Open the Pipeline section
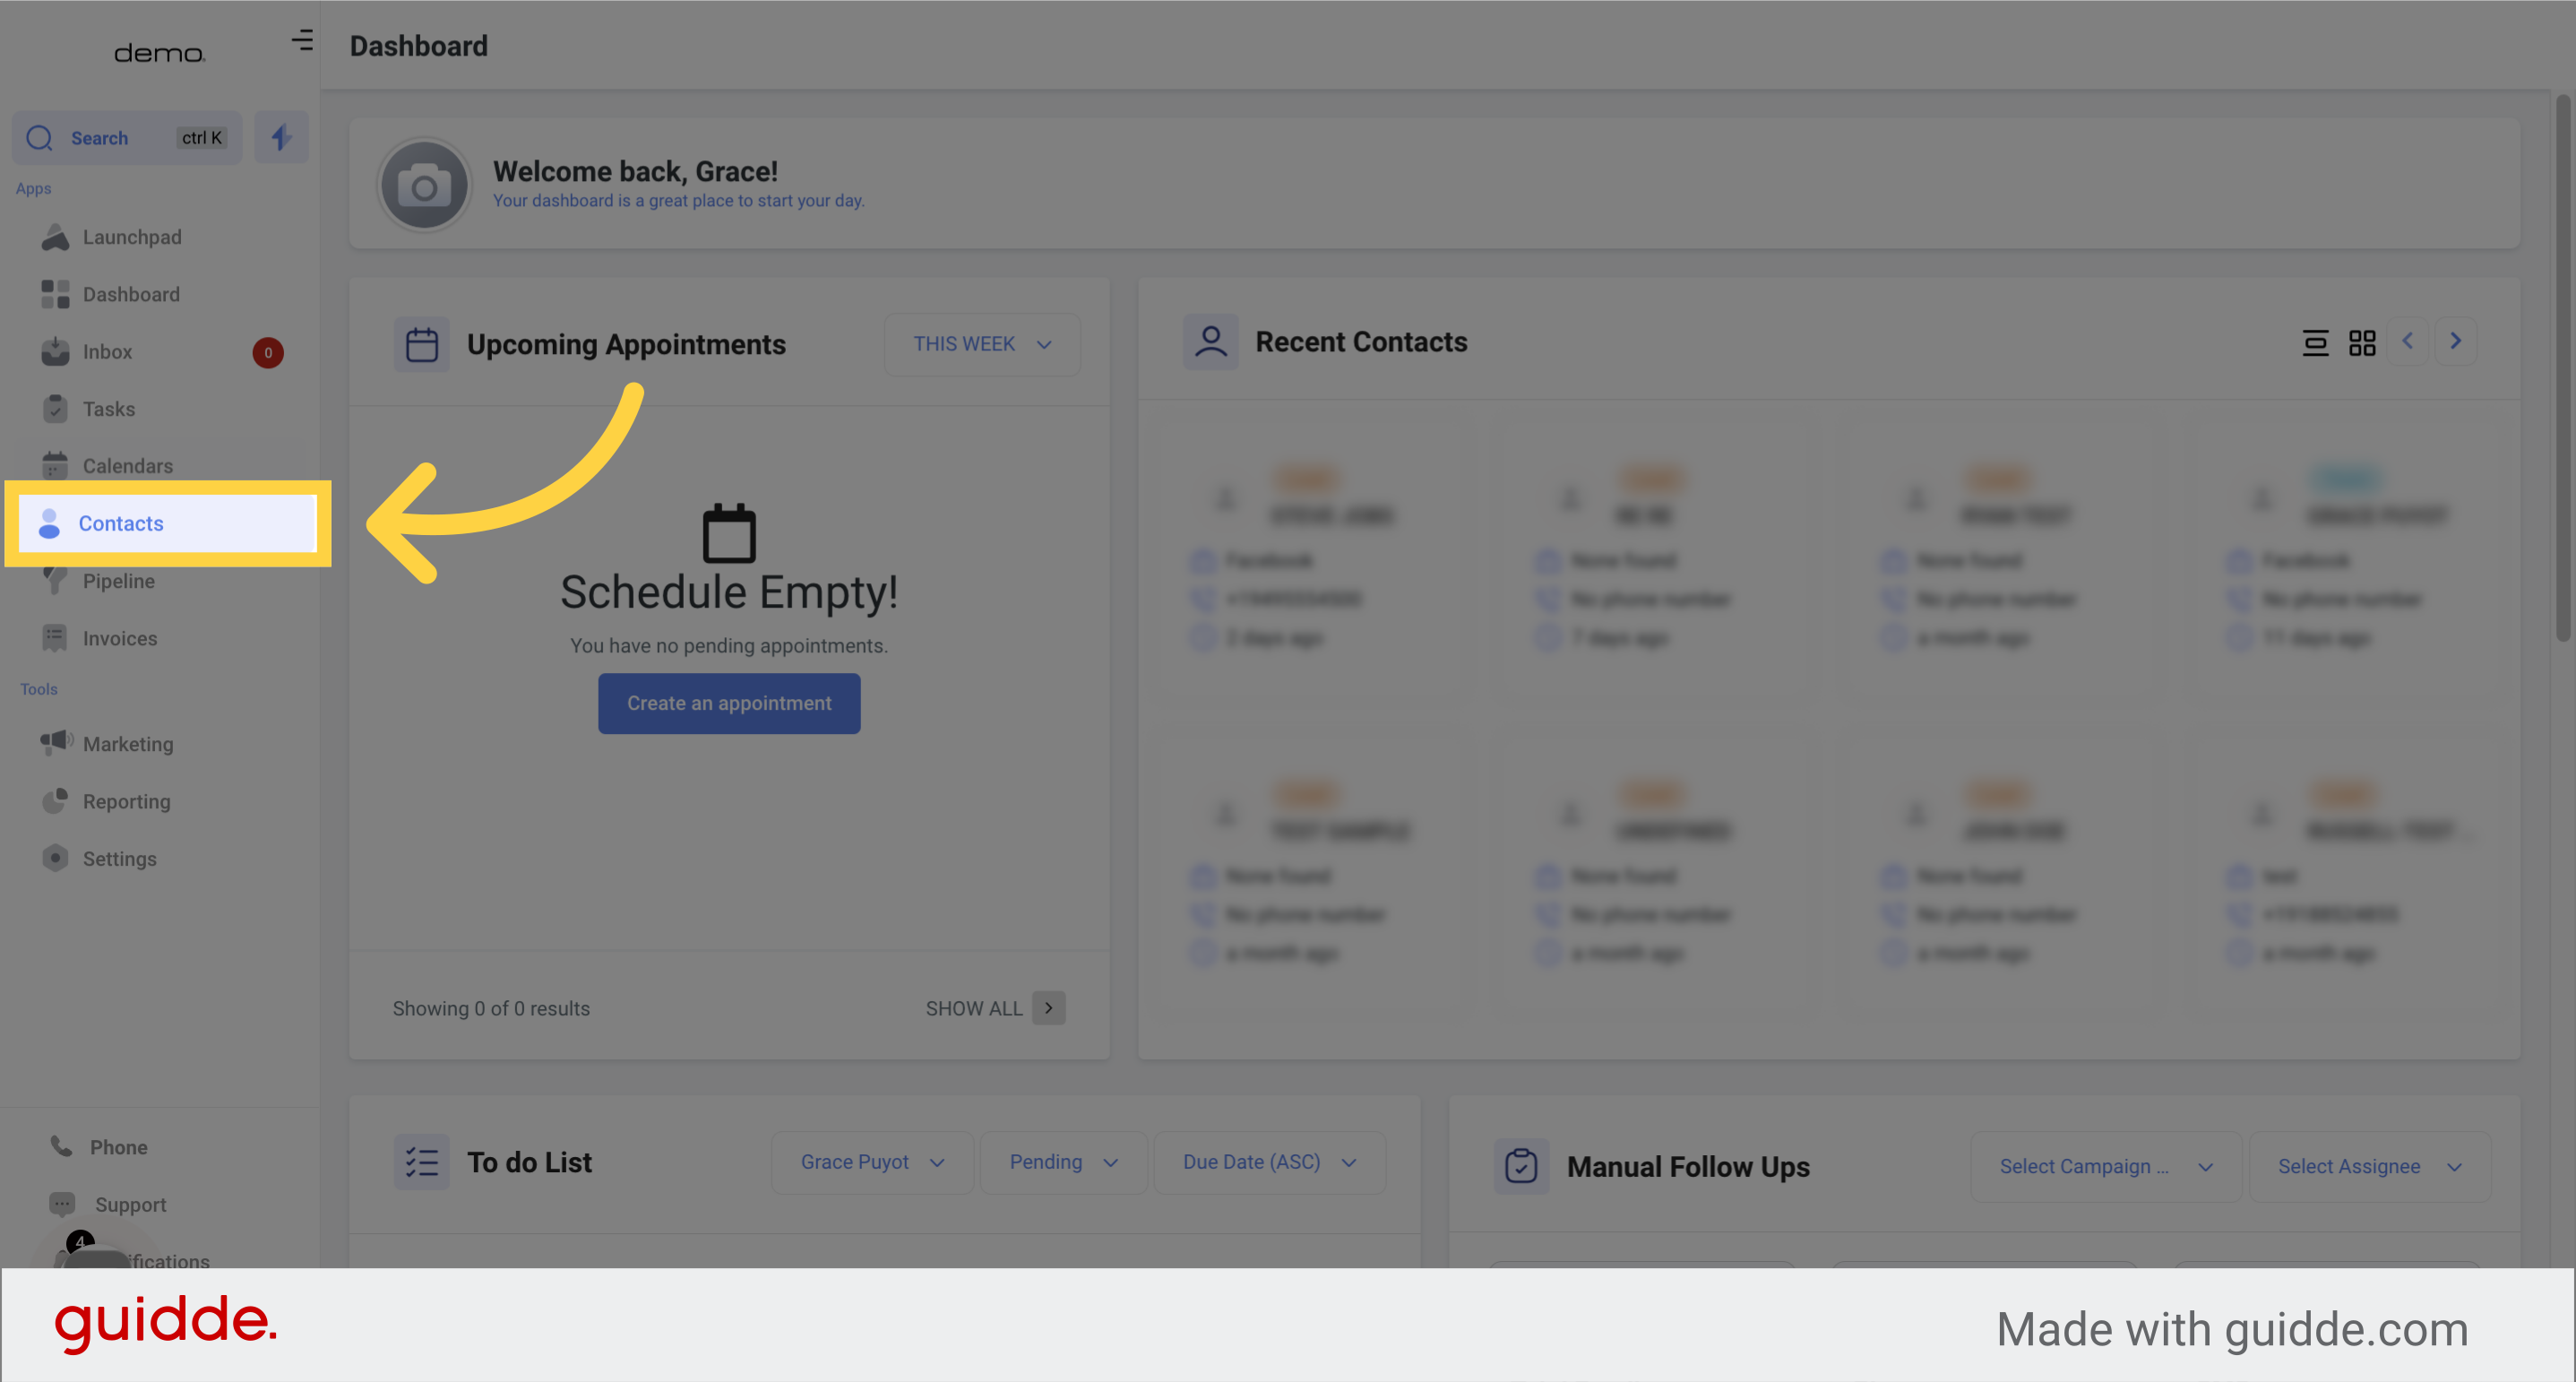This screenshot has width=2576, height=1382. click(118, 581)
